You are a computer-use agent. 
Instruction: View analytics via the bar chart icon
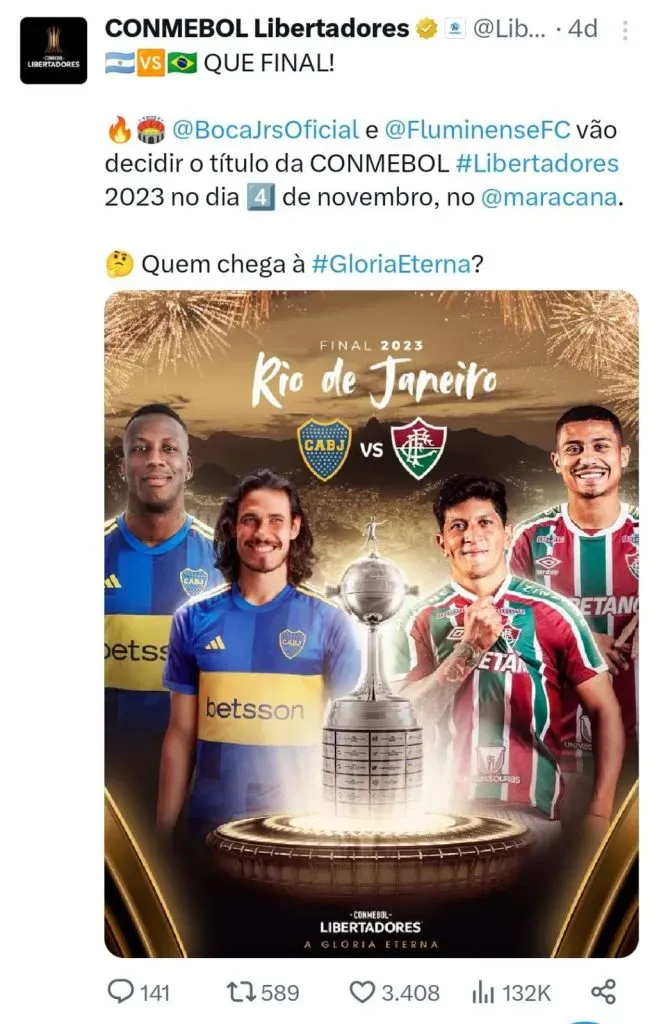coord(483,993)
